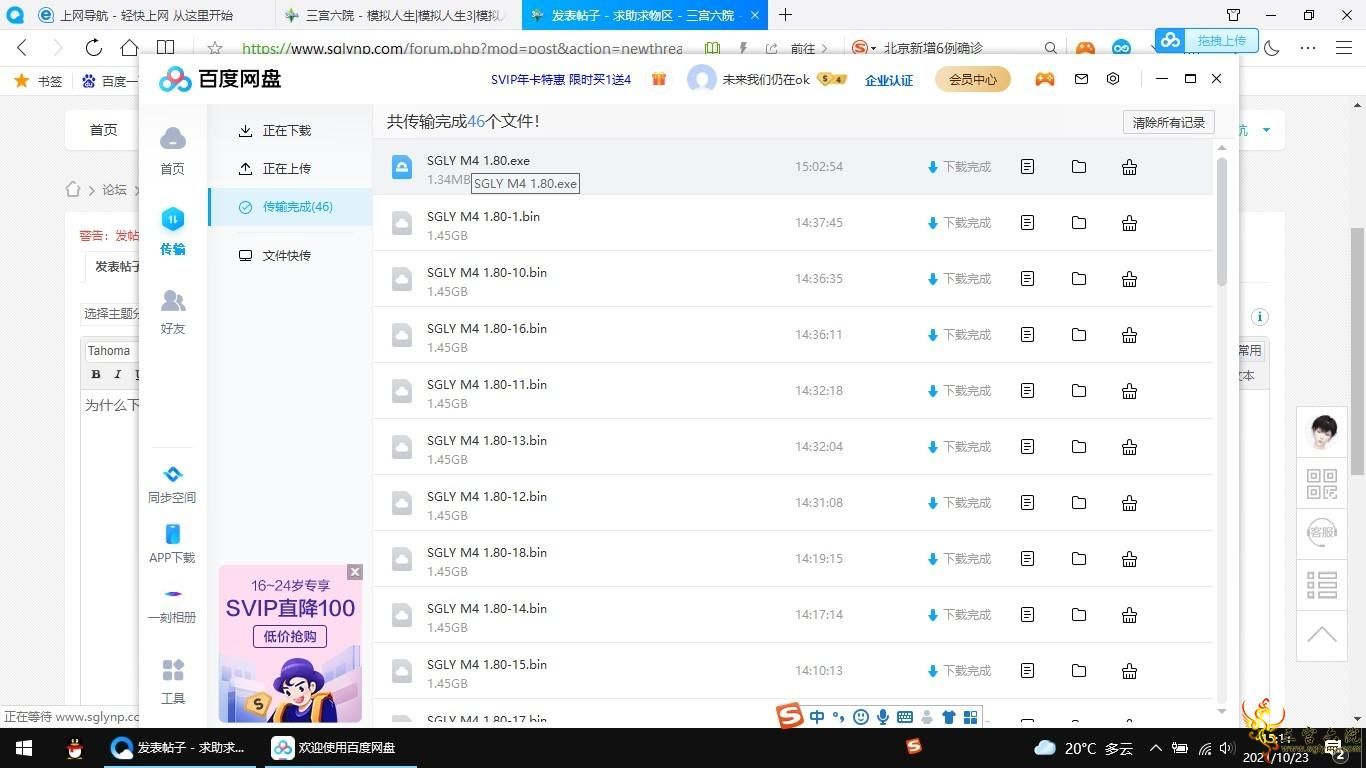This screenshot has width=1366, height=768.
Task: Open 会员中心 member center
Action: click(x=973, y=80)
